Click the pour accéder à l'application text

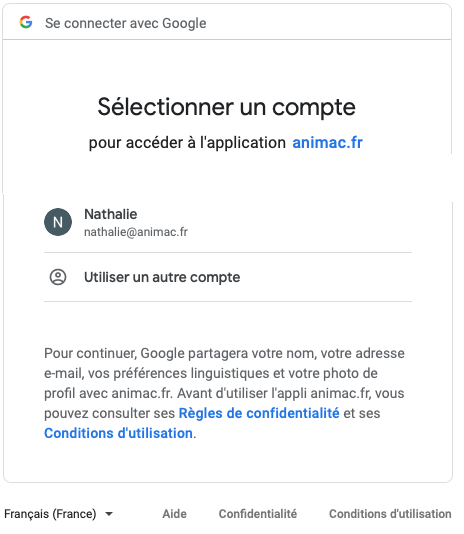point(187,143)
